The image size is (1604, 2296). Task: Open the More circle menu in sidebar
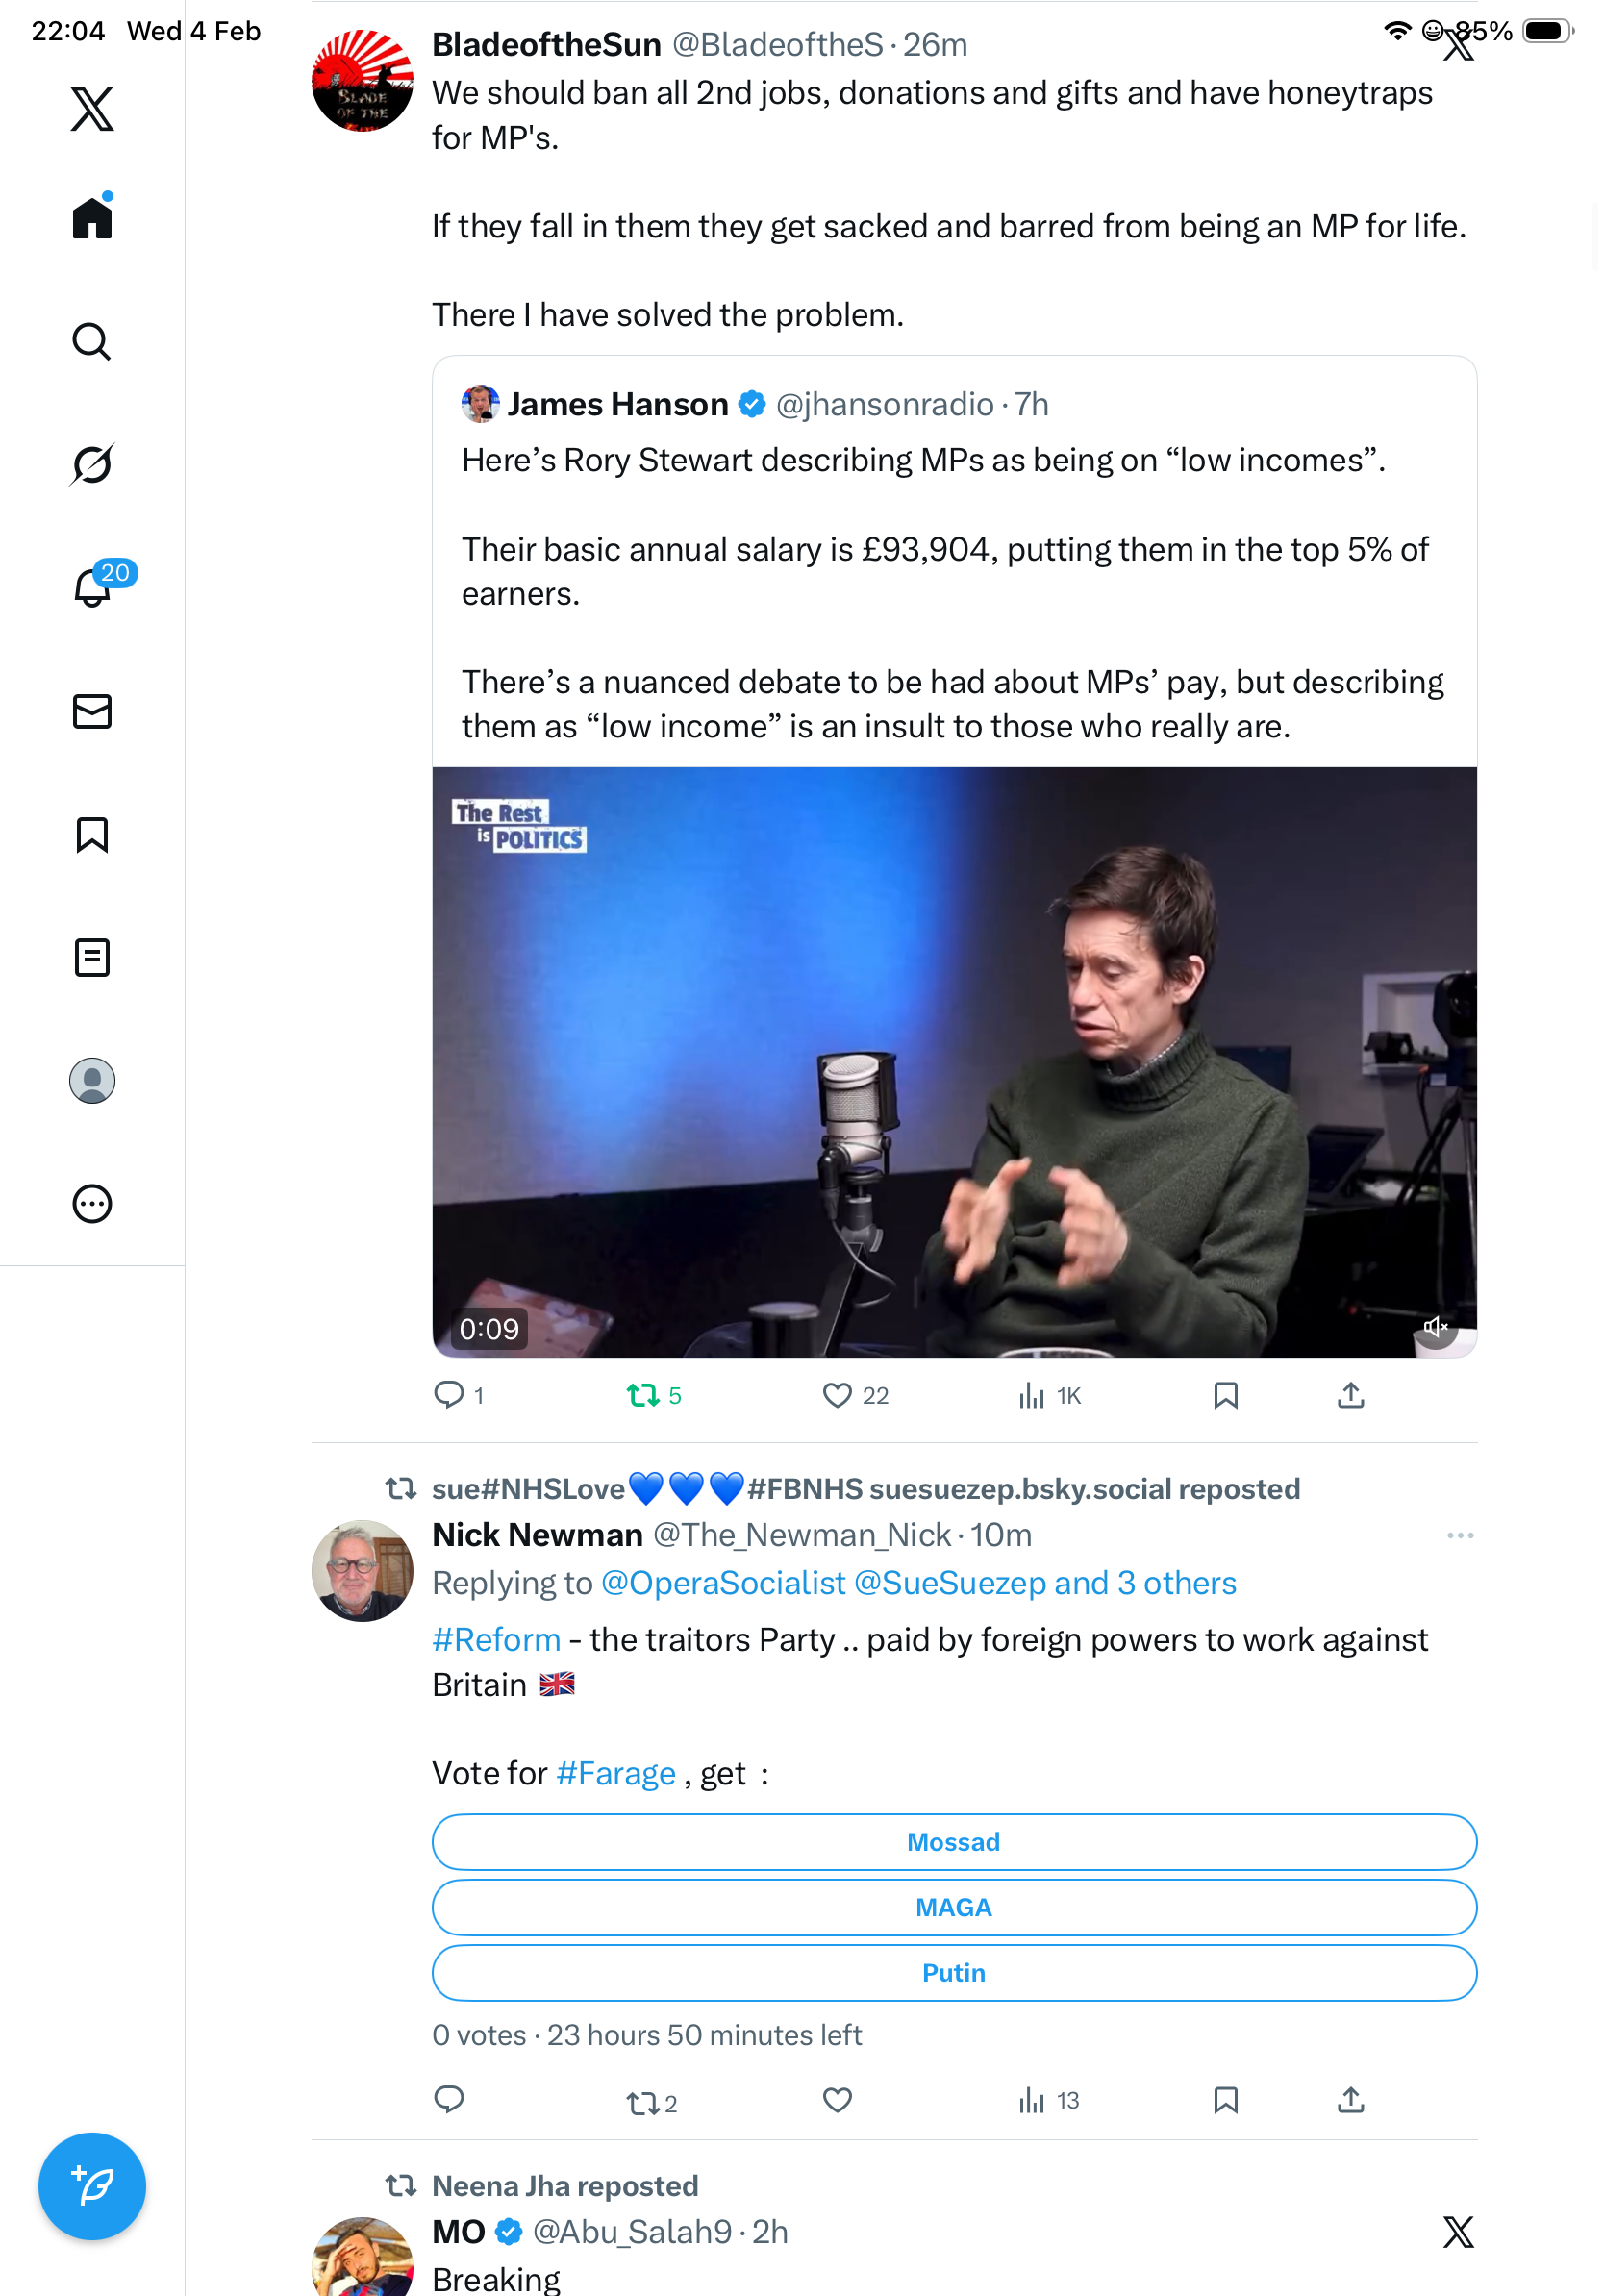tap(92, 1204)
